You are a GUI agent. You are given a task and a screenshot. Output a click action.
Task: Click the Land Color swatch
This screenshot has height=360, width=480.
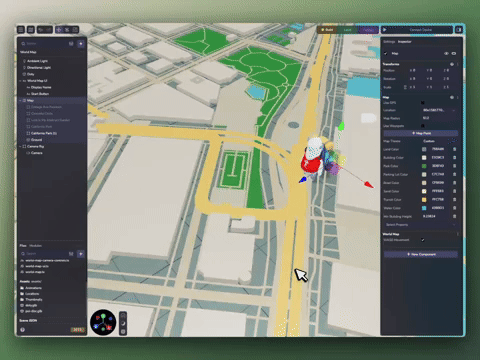[424, 149]
